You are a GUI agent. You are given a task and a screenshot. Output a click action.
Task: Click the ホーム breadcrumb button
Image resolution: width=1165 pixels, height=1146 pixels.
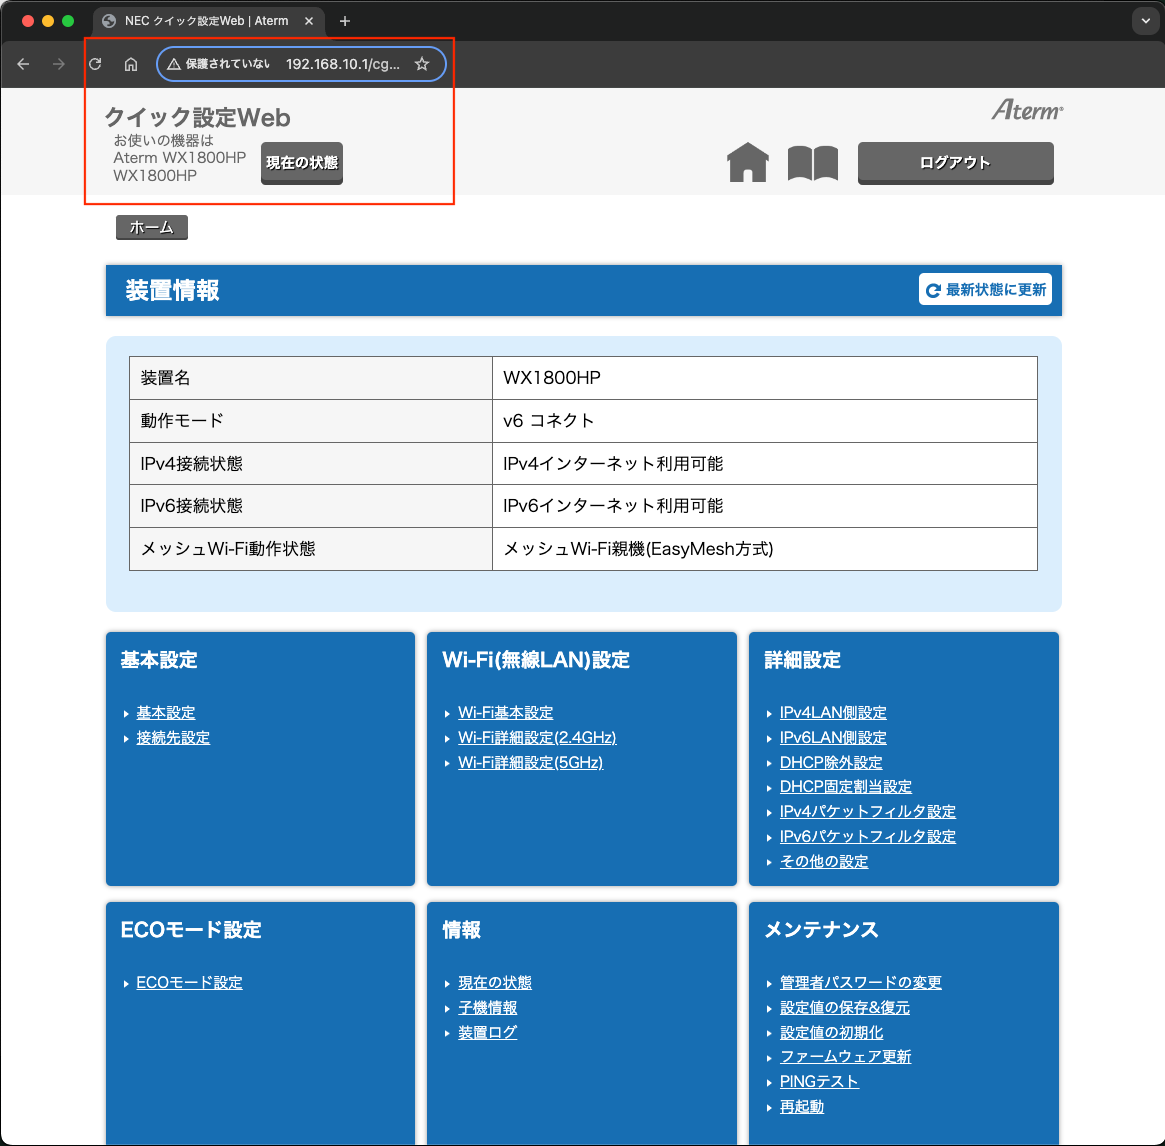152,227
